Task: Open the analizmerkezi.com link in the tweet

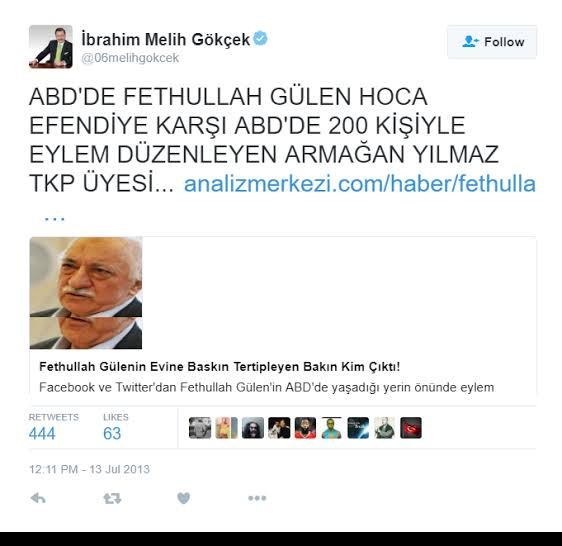Action: (x=359, y=184)
